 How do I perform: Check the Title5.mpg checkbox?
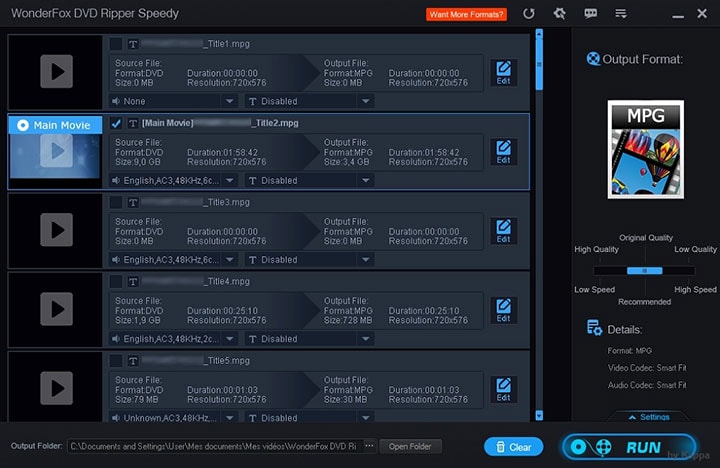click(x=116, y=361)
